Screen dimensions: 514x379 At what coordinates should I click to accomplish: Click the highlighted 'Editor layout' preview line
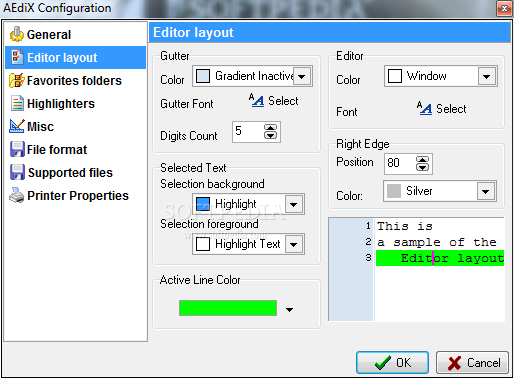(x=440, y=258)
